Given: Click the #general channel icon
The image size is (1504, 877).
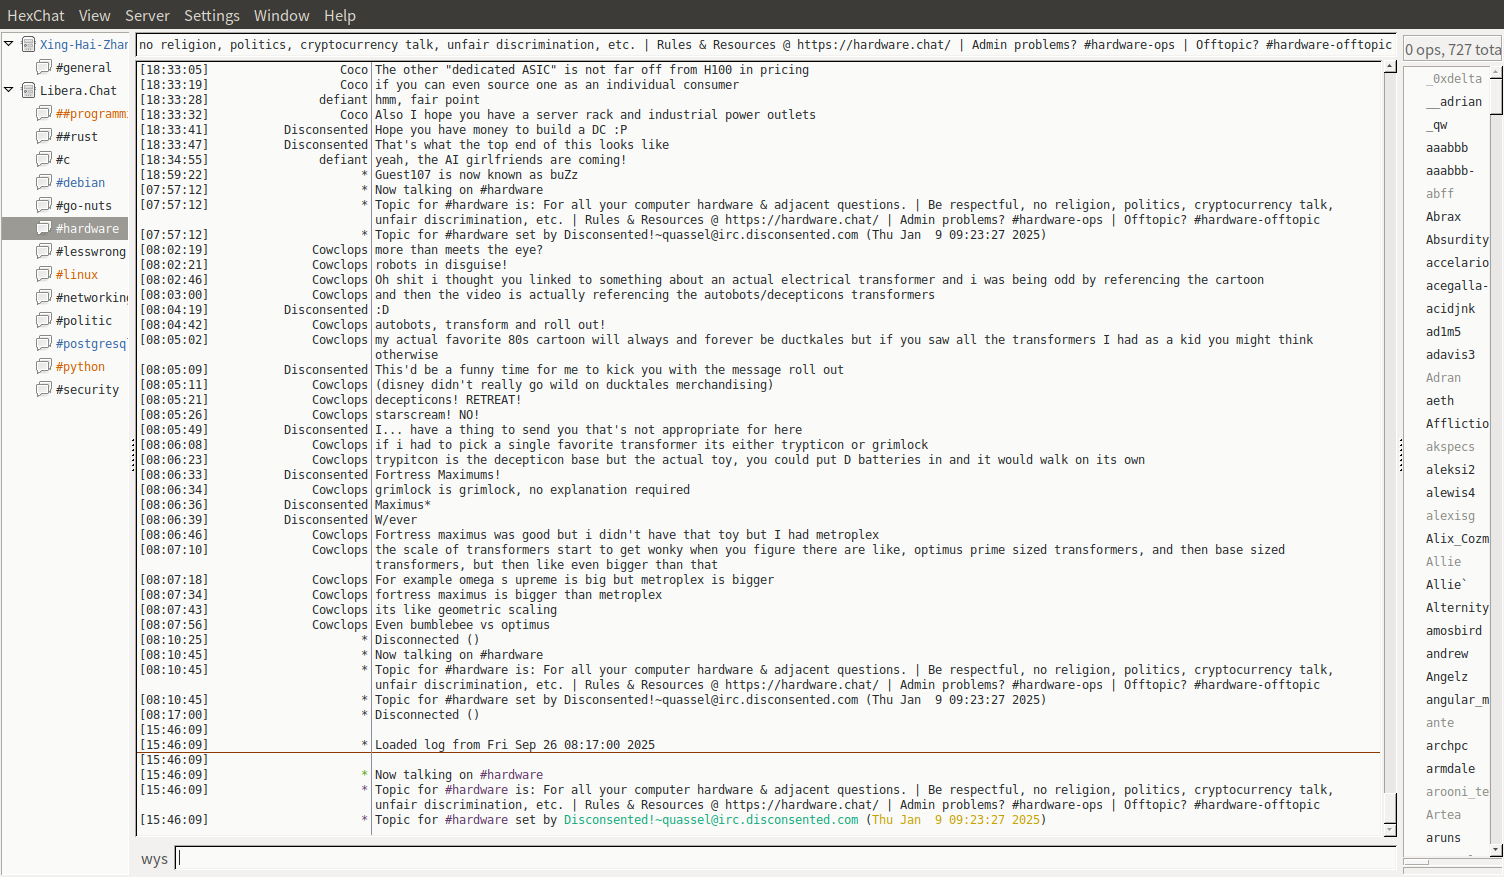Looking at the screenshot, I should tap(44, 67).
